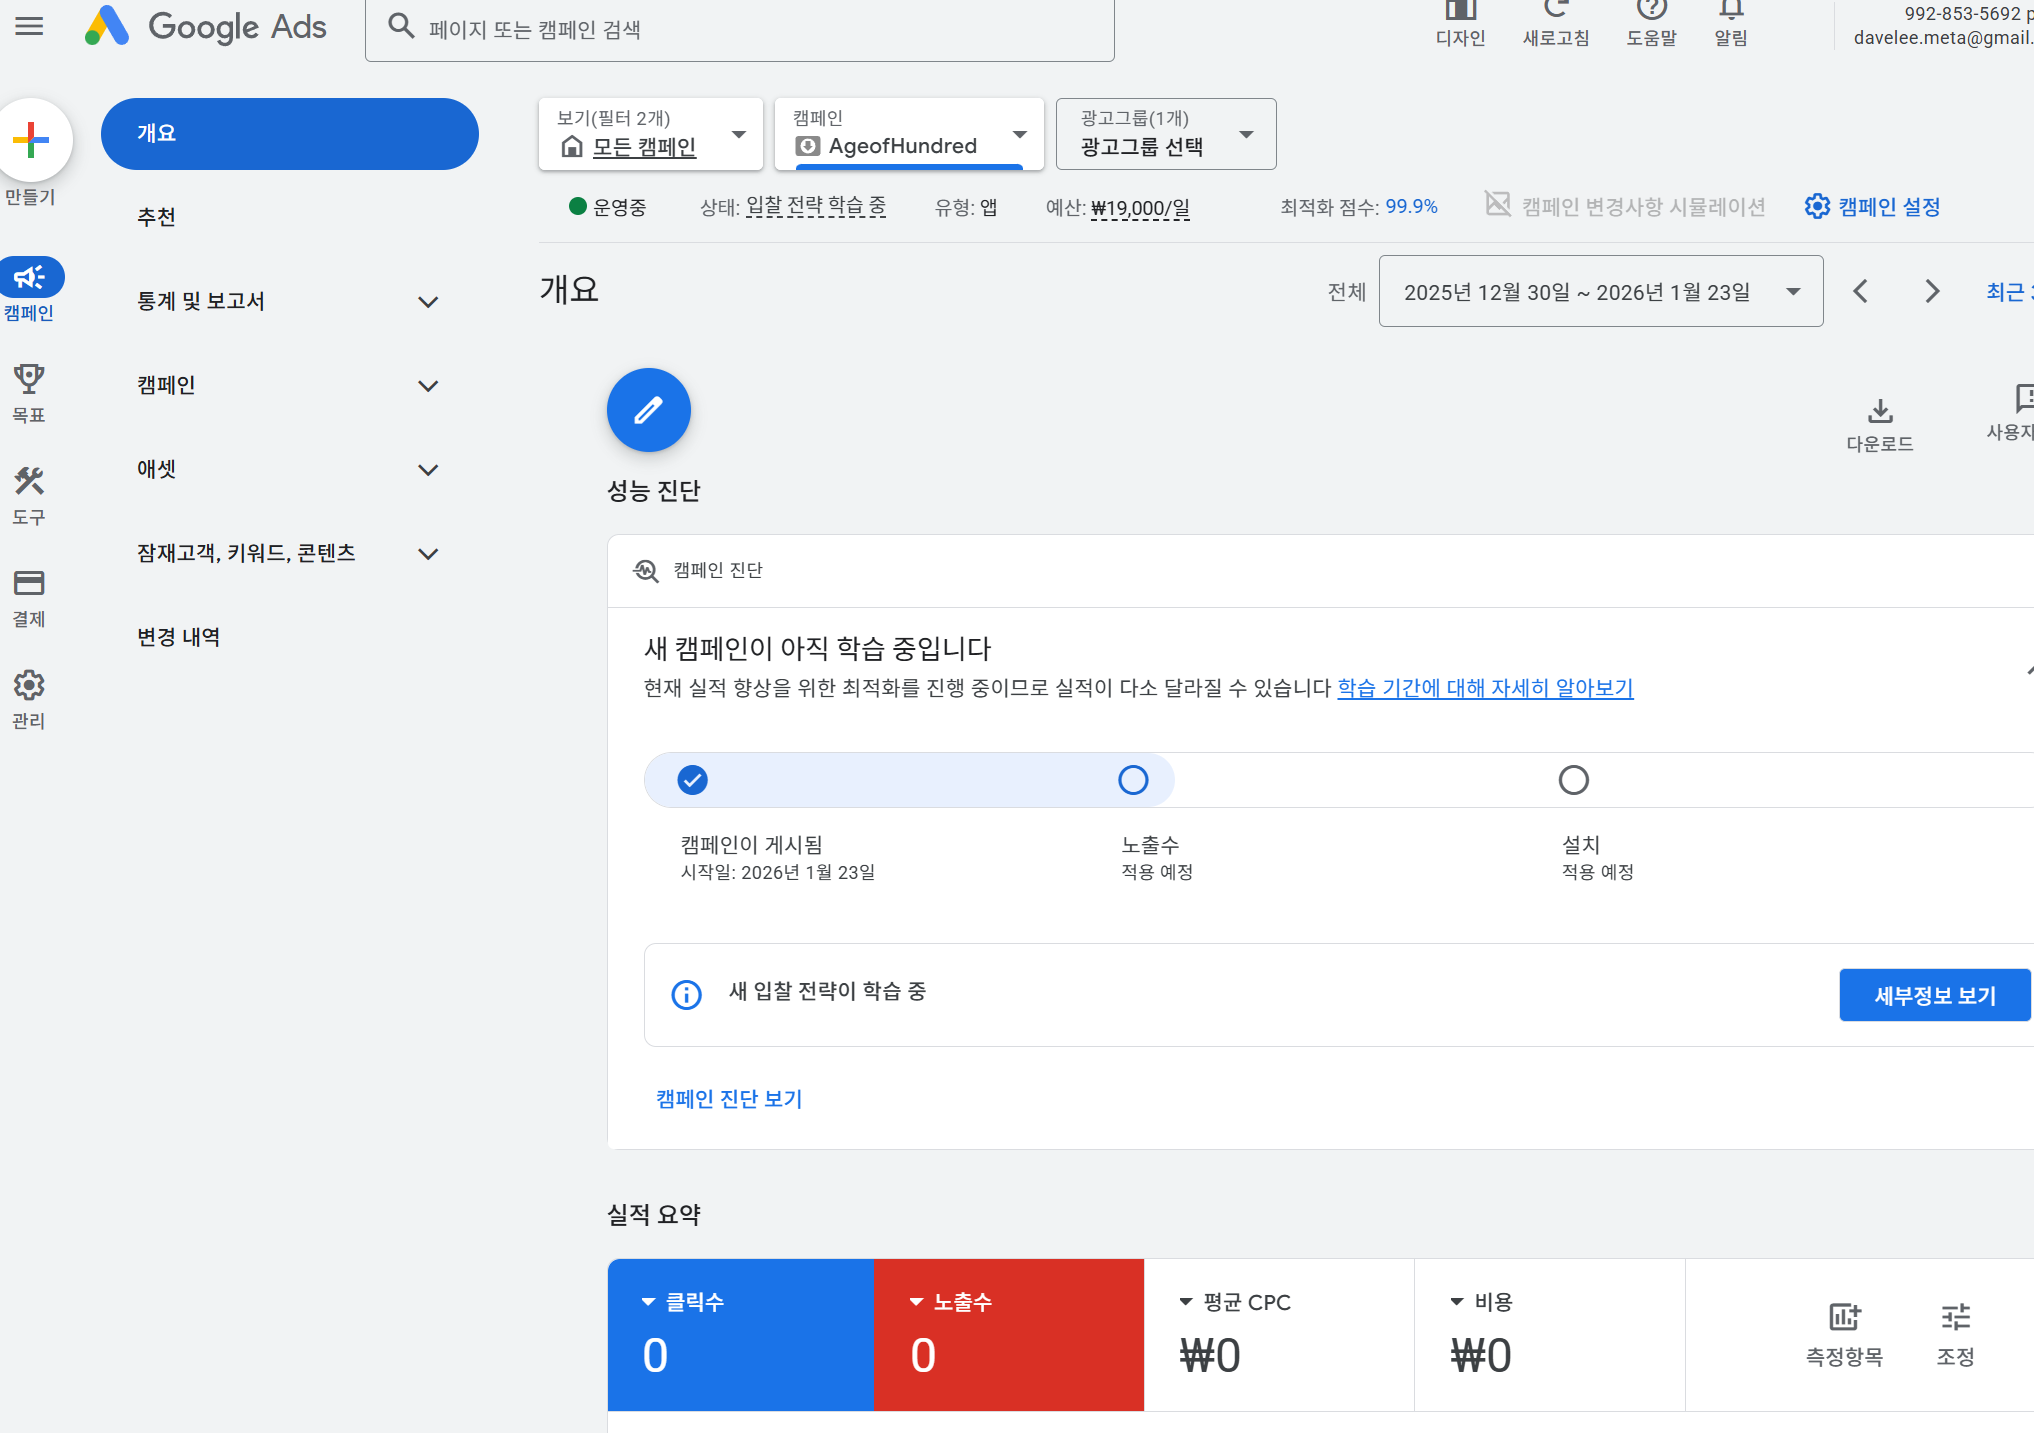The image size is (2034, 1433).
Task: Select the 노출수 progress step circle
Action: pos(1133,780)
